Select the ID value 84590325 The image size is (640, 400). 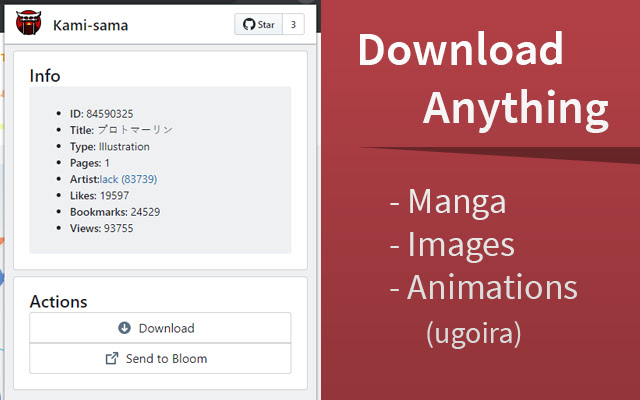(110, 114)
